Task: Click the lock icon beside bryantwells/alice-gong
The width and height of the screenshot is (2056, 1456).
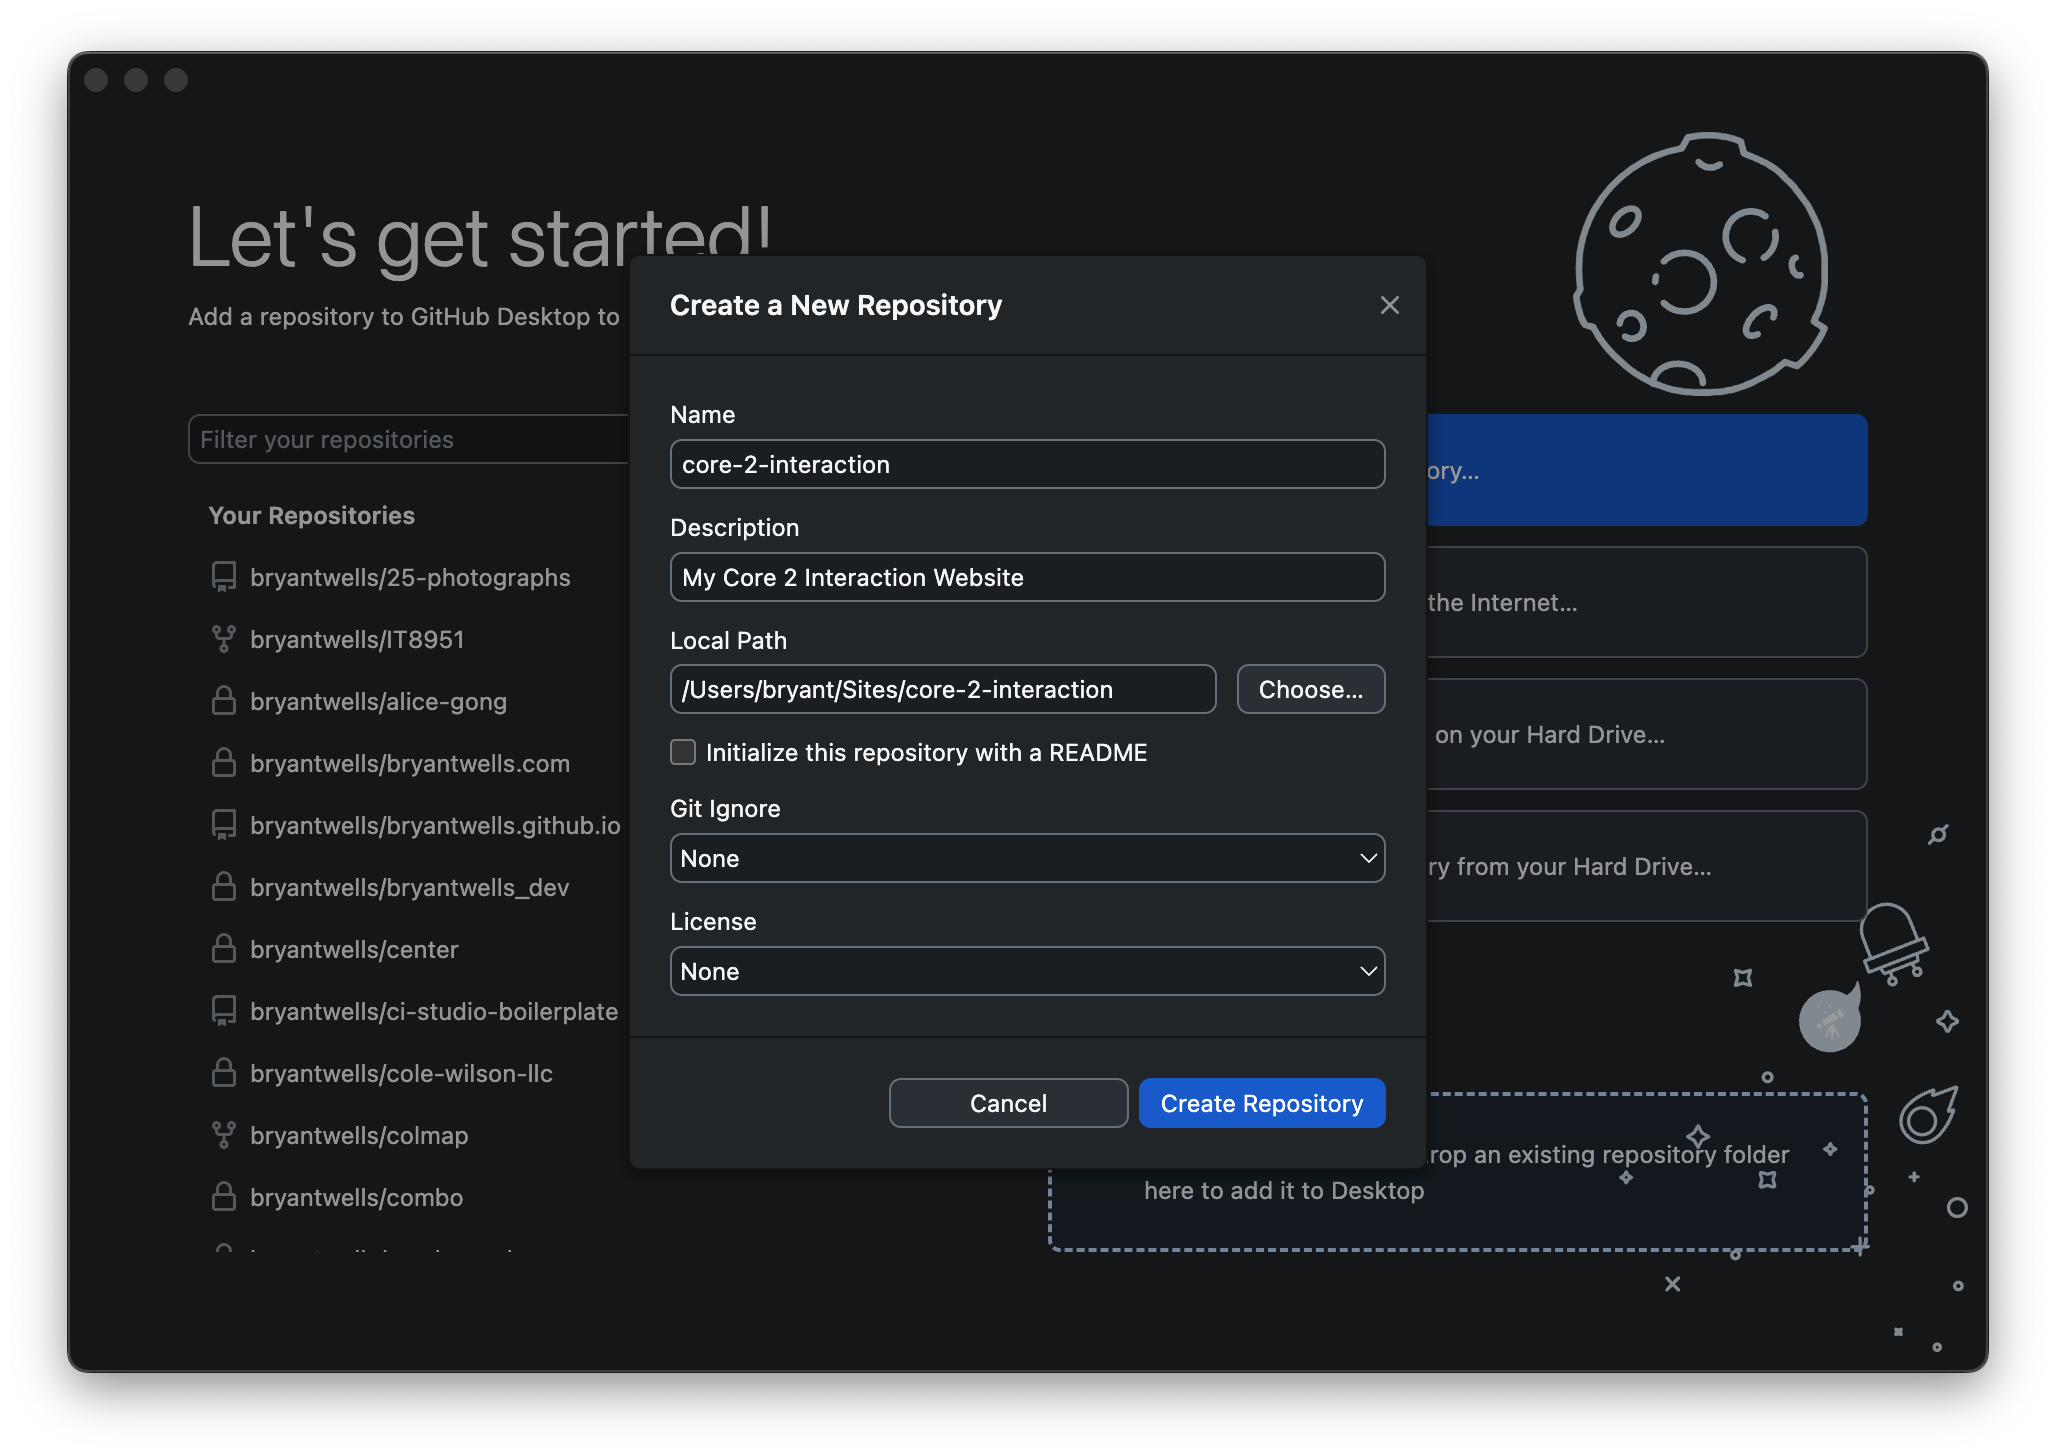Action: [x=224, y=701]
